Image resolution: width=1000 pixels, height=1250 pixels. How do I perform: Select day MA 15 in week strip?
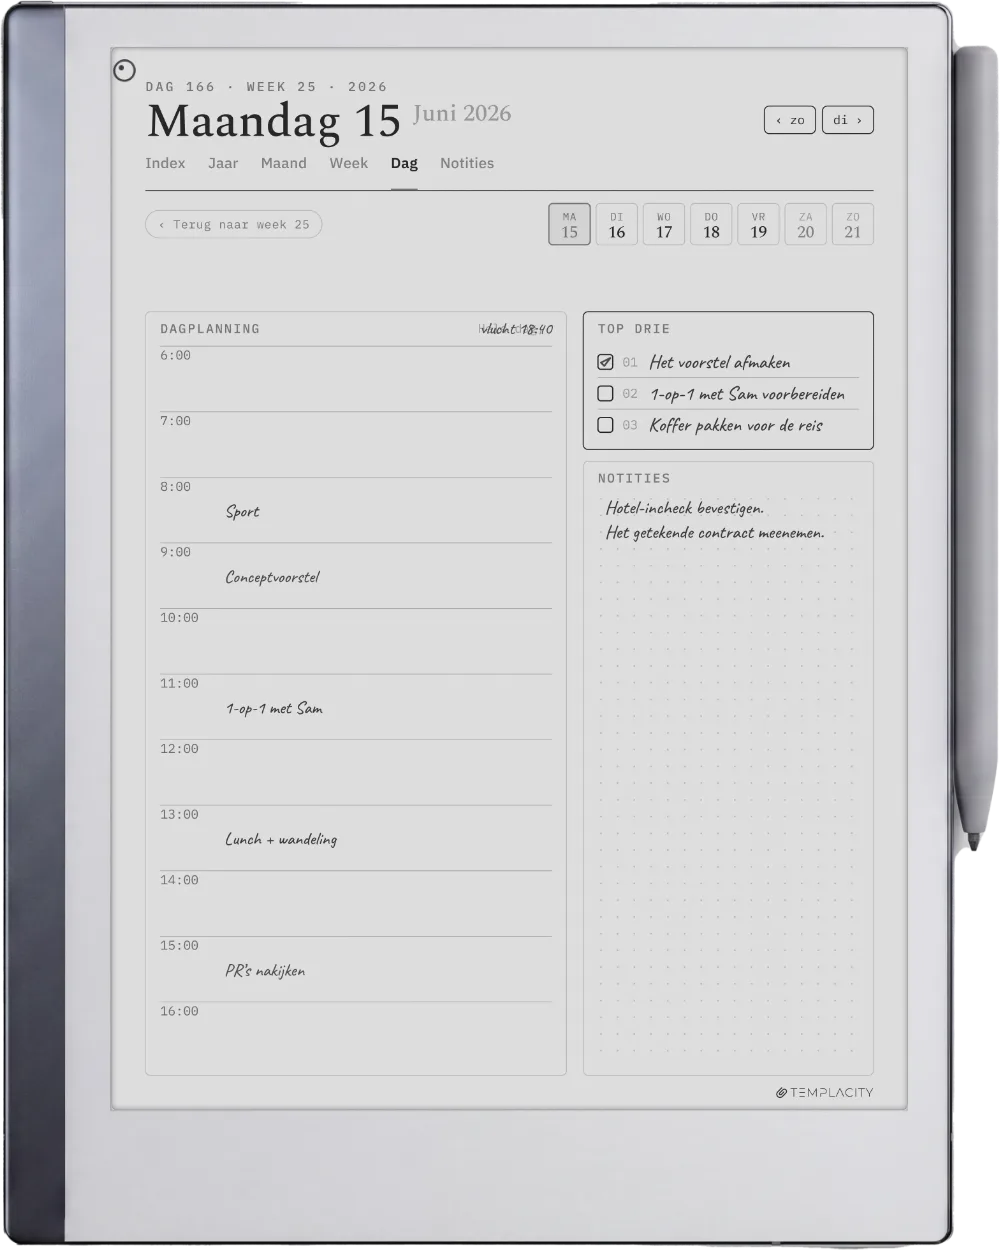pos(569,224)
